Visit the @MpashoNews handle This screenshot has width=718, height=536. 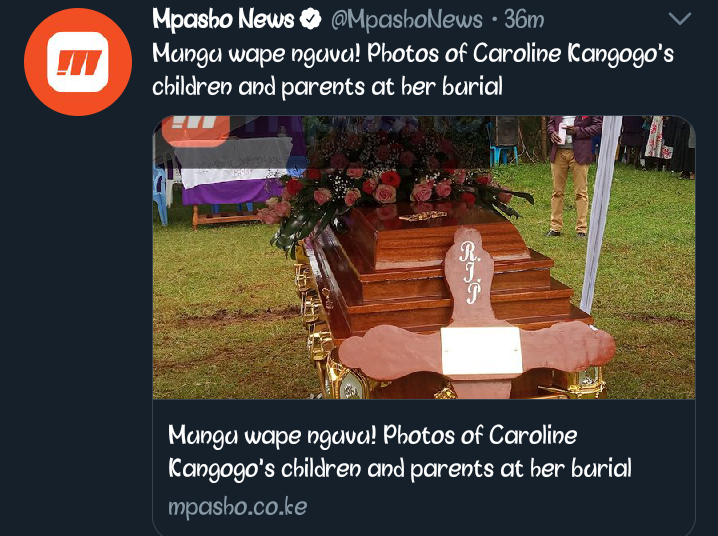(x=406, y=20)
